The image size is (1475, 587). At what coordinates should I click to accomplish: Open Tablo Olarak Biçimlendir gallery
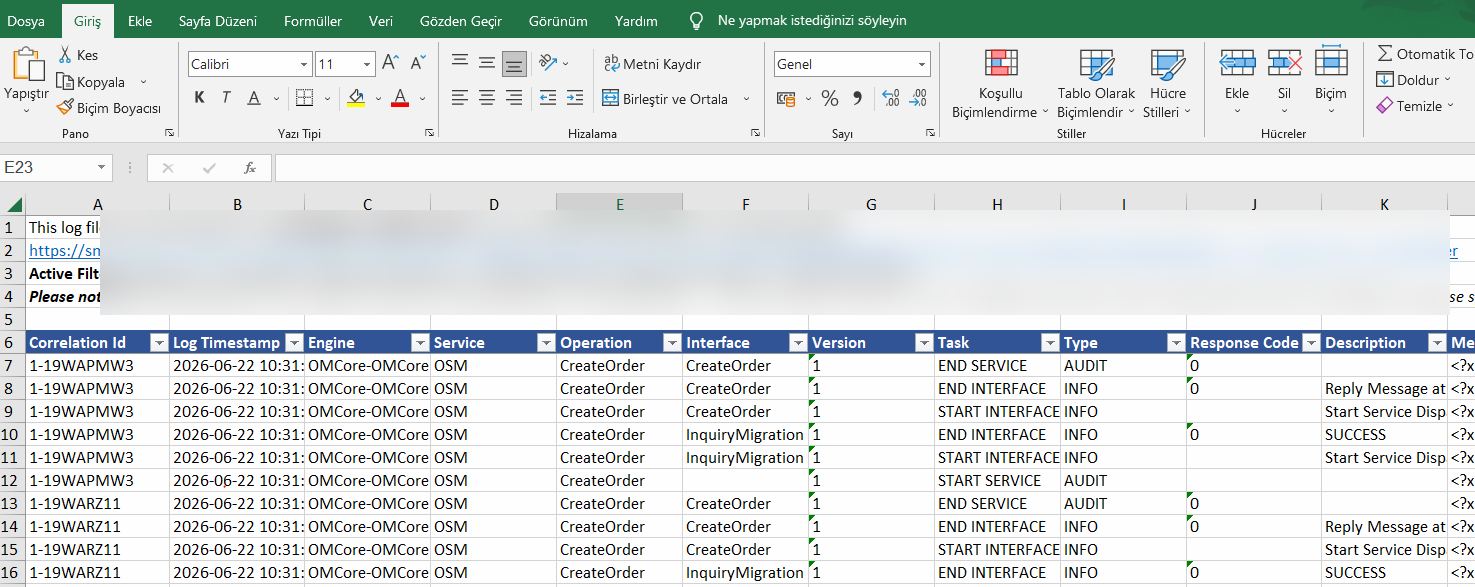coord(1097,83)
